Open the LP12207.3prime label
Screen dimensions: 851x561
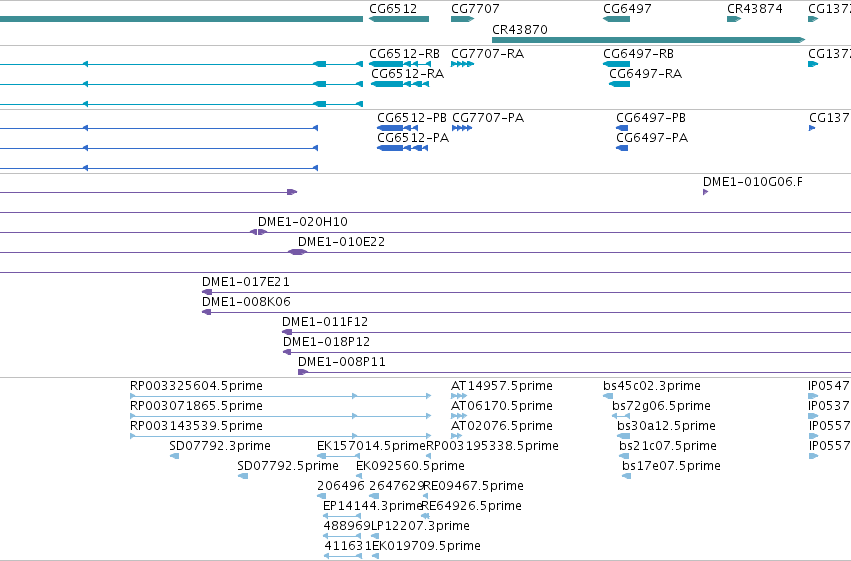(420, 526)
